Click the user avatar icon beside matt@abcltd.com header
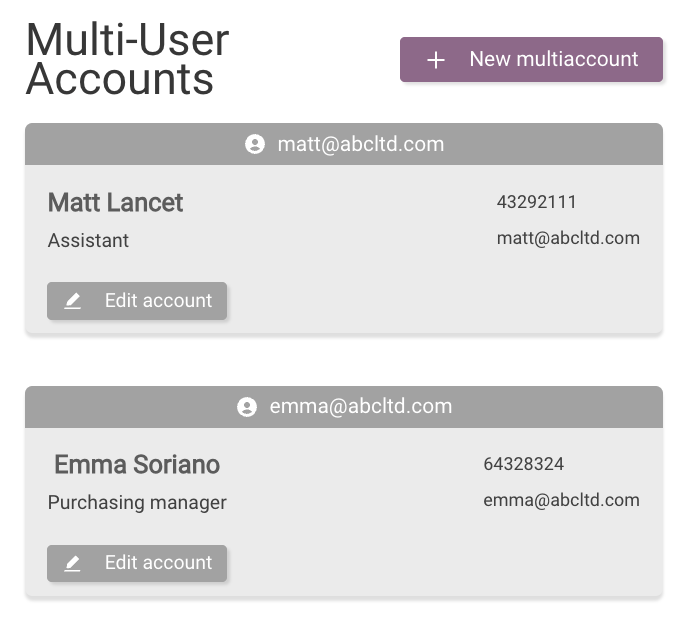Screen dimensions: 684x617 [x=255, y=144]
